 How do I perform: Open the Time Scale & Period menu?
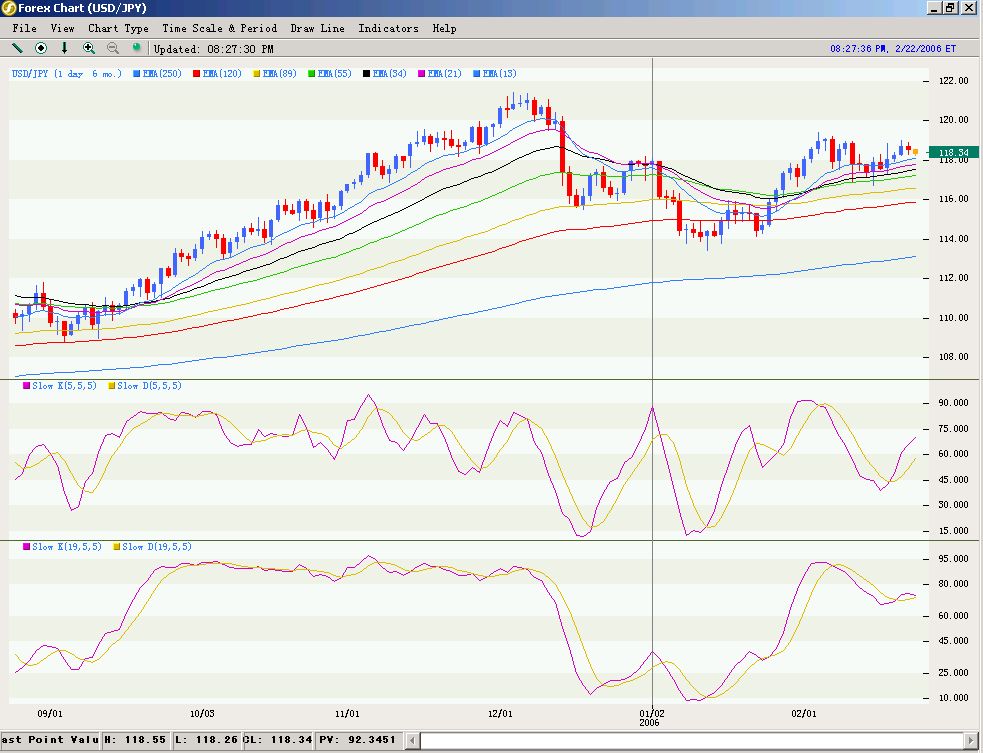point(219,28)
